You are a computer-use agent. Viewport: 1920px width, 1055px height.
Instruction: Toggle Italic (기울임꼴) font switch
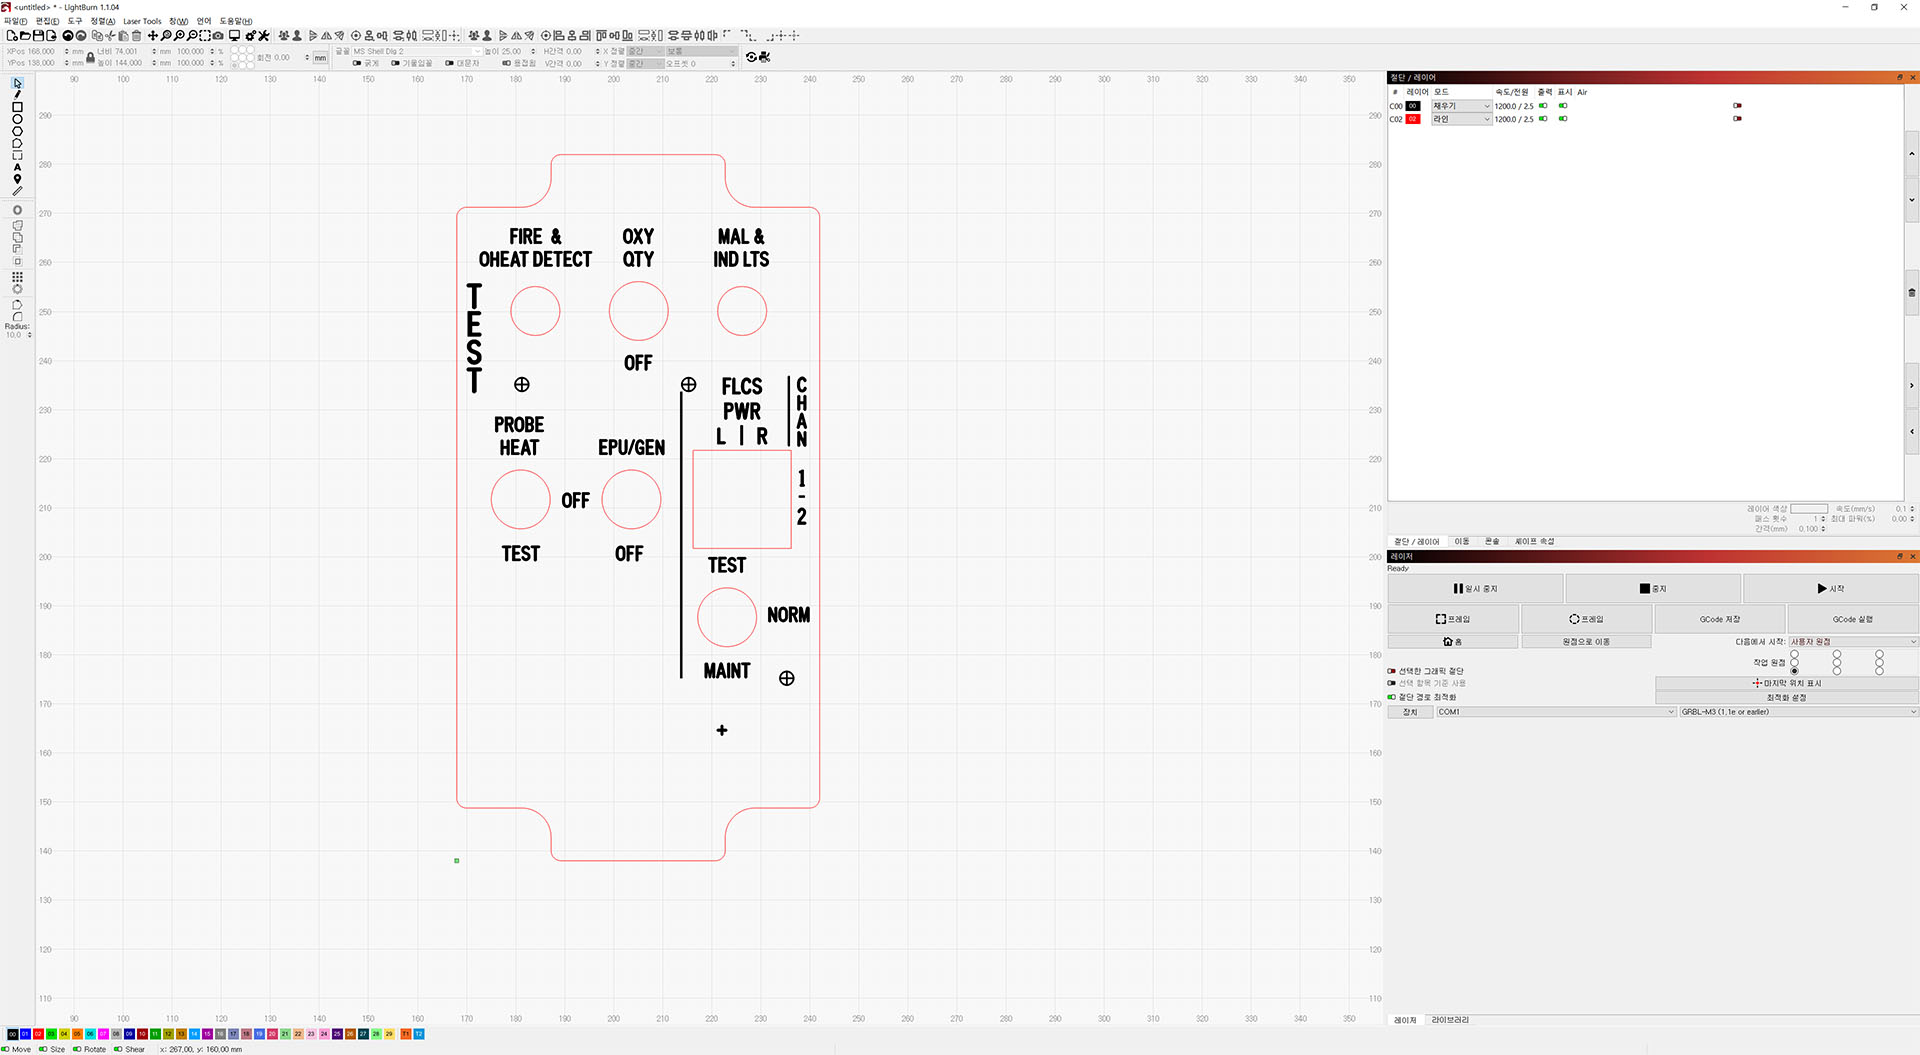[x=395, y=63]
